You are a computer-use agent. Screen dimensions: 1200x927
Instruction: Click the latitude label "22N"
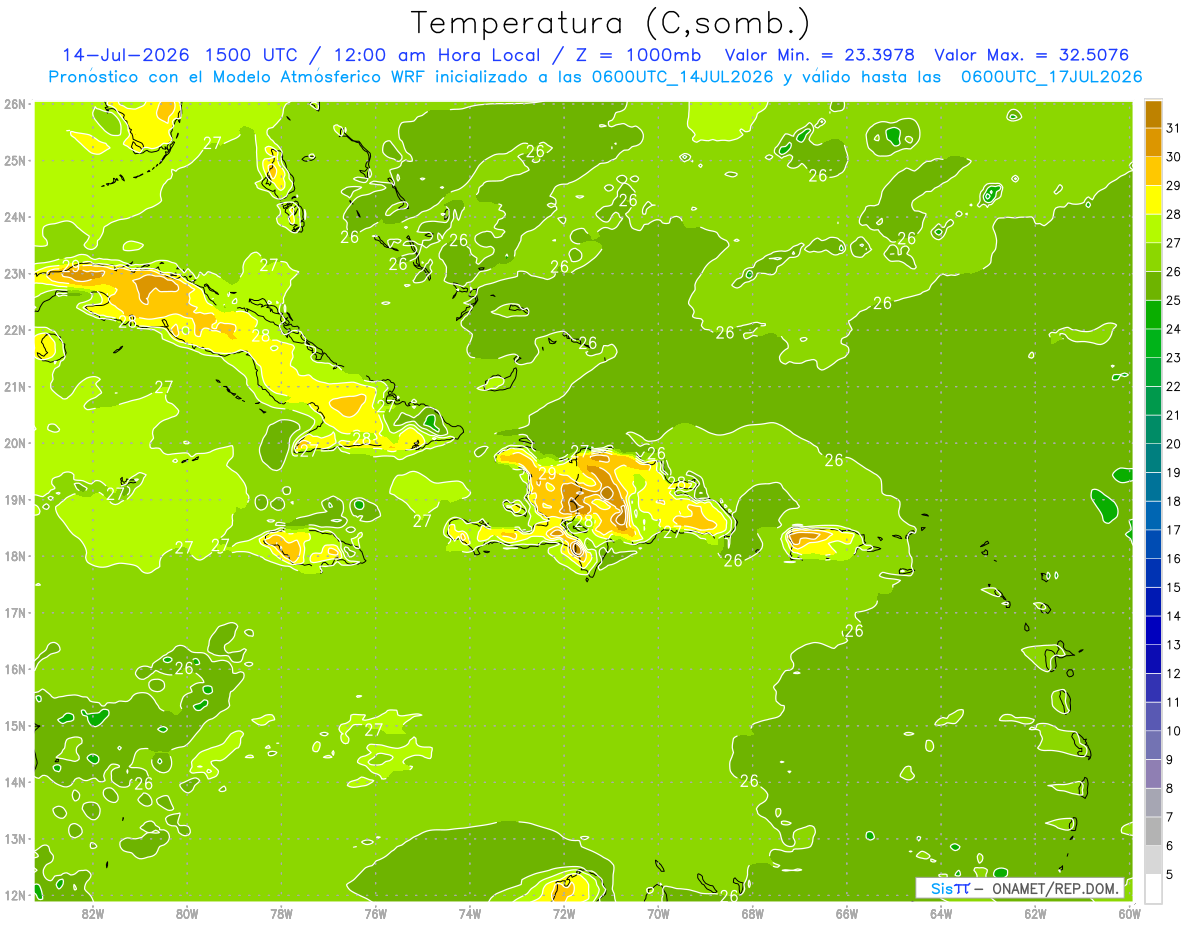click(x=15, y=330)
